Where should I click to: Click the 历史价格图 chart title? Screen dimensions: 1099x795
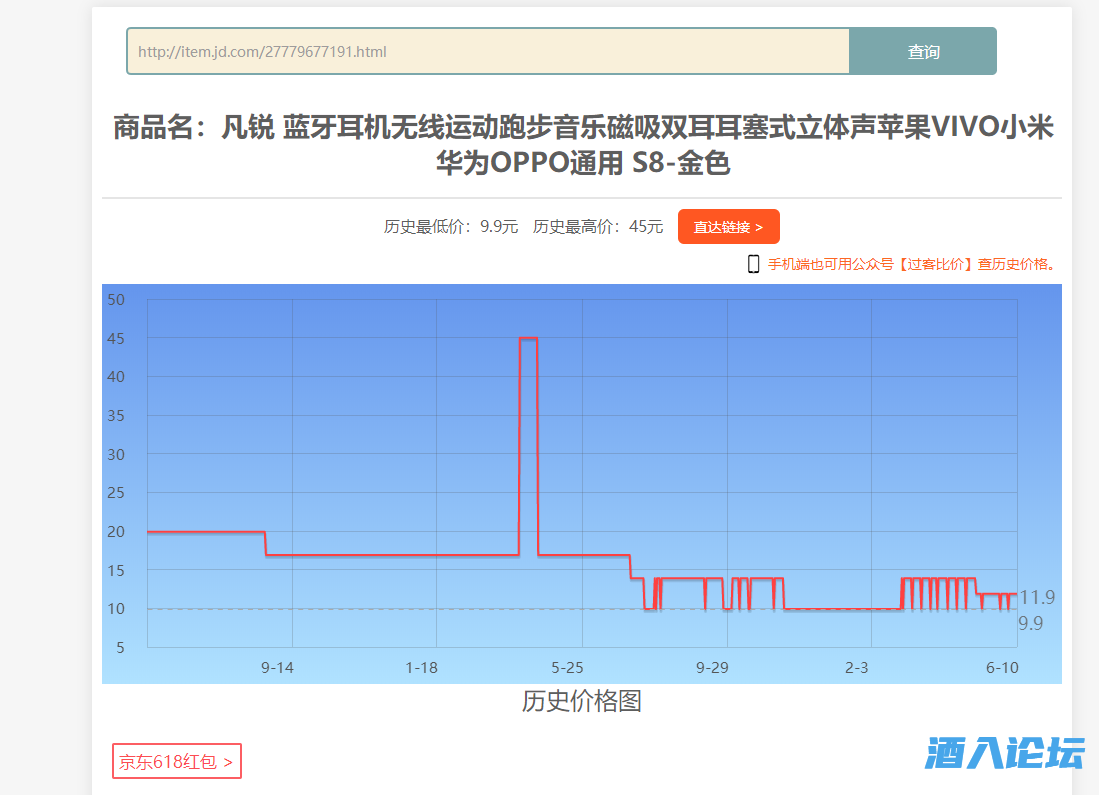click(x=582, y=701)
